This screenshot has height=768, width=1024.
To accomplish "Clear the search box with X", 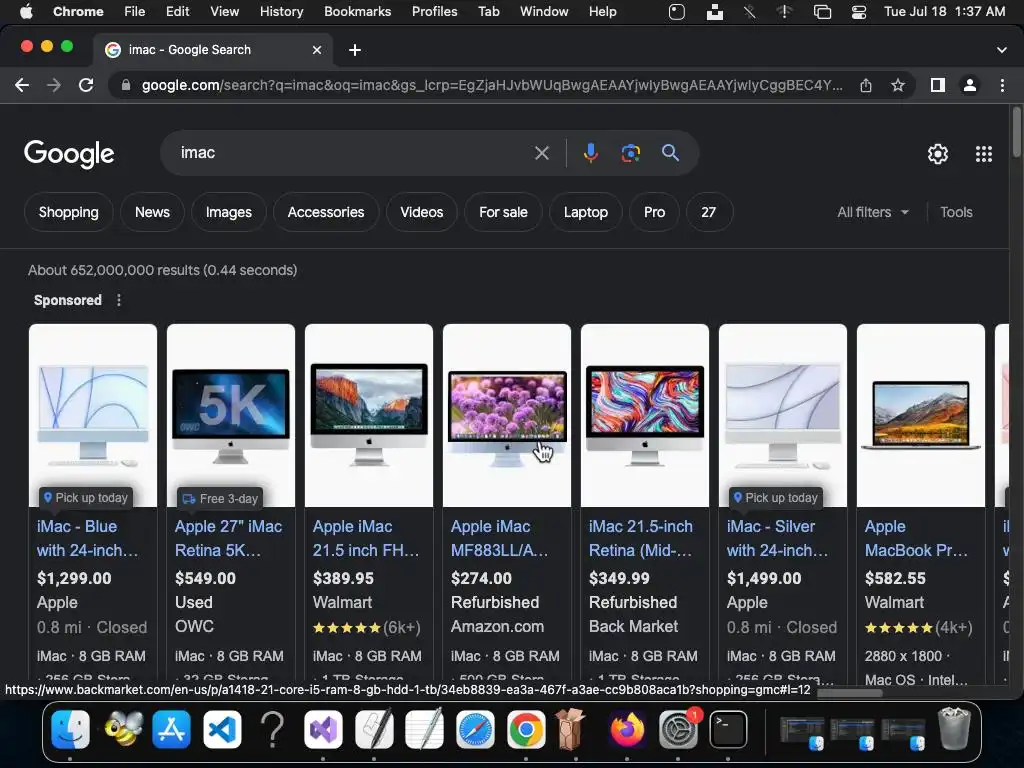I will click(x=541, y=153).
